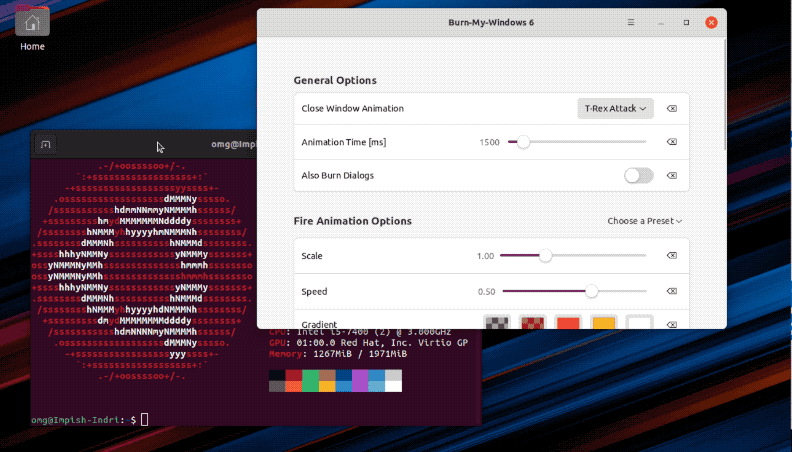Pick the orange-yellow gradient color swatch

[x=603, y=323]
